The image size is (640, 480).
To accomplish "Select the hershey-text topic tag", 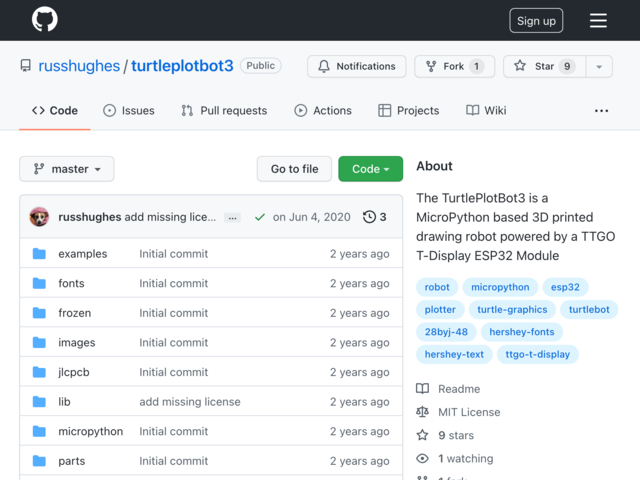I will [x=454, y=354].
